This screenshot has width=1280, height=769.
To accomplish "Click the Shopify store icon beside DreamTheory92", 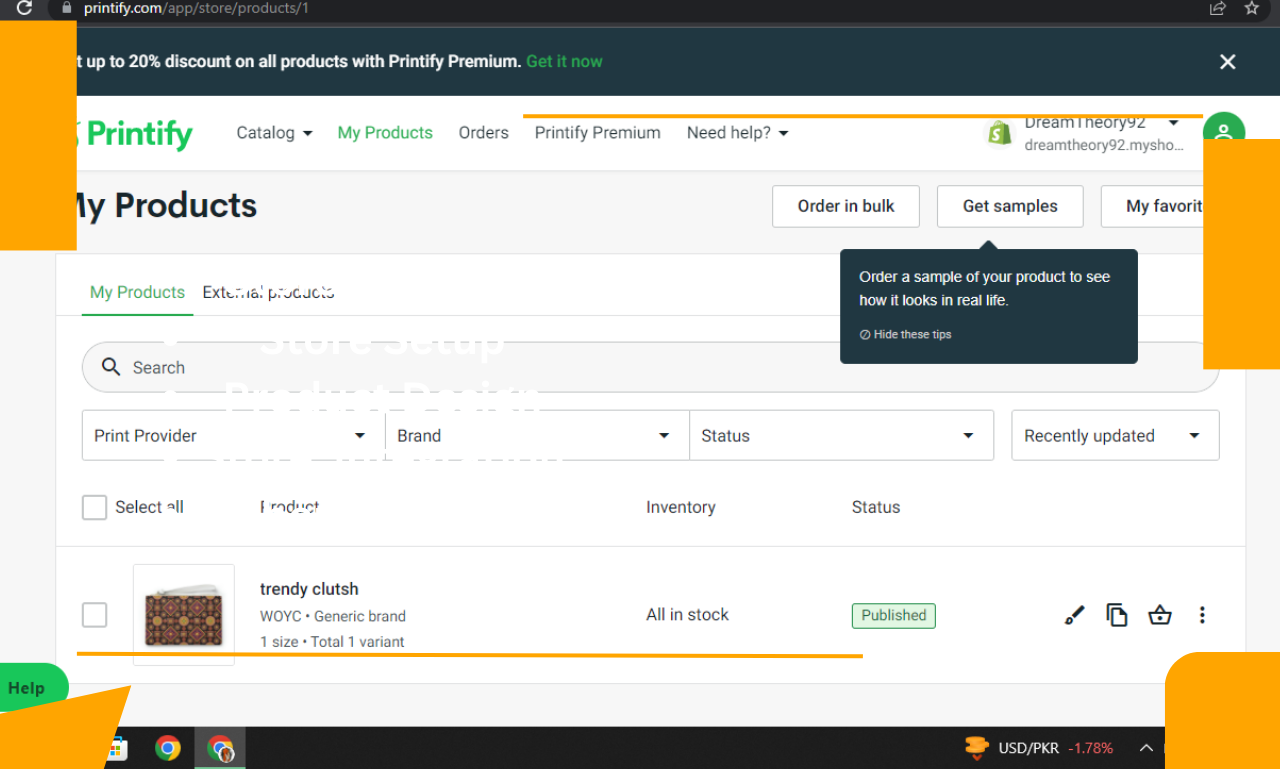I will point(999,132).
